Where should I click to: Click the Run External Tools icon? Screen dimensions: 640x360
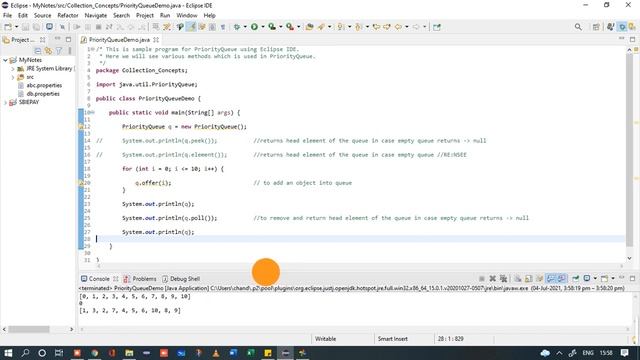click(x=290, y=27)
